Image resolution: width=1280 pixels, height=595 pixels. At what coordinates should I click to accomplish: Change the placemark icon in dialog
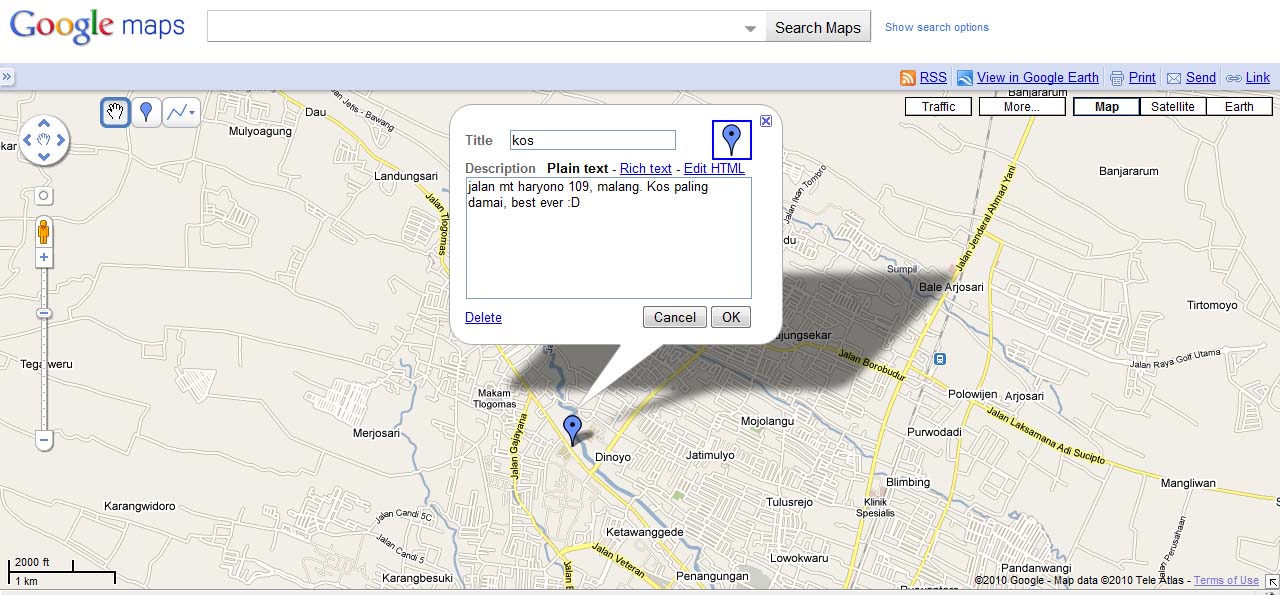pyautogui.click(x=732, y=140)
